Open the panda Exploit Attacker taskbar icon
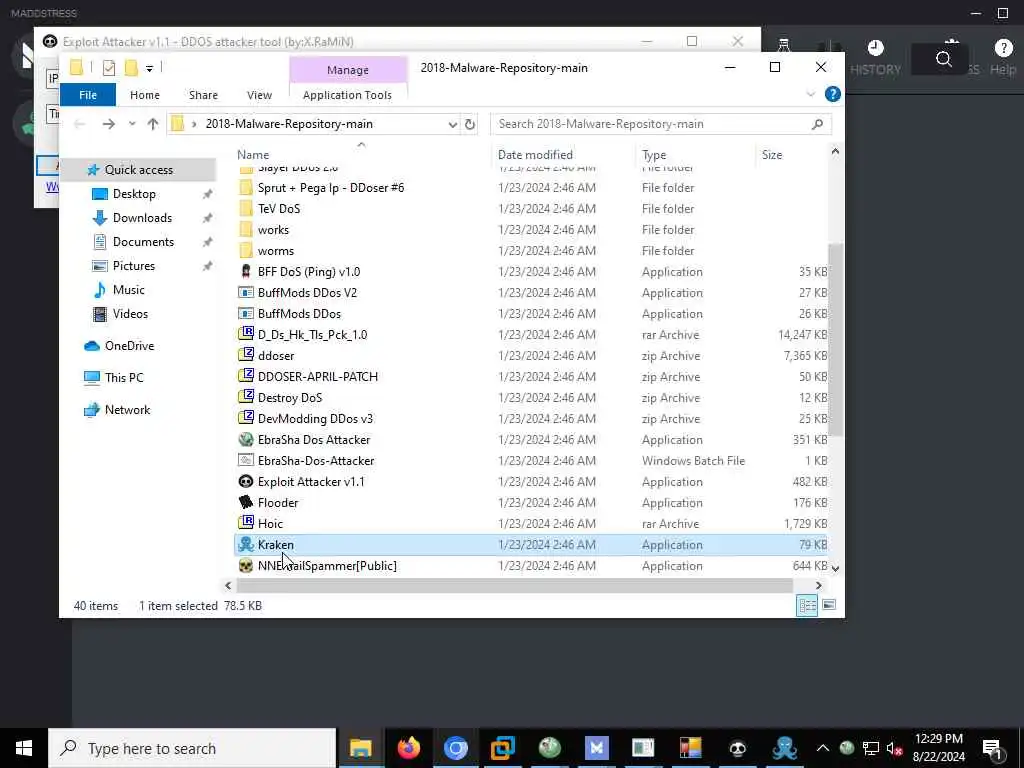1024x768 pixels. 737,748
